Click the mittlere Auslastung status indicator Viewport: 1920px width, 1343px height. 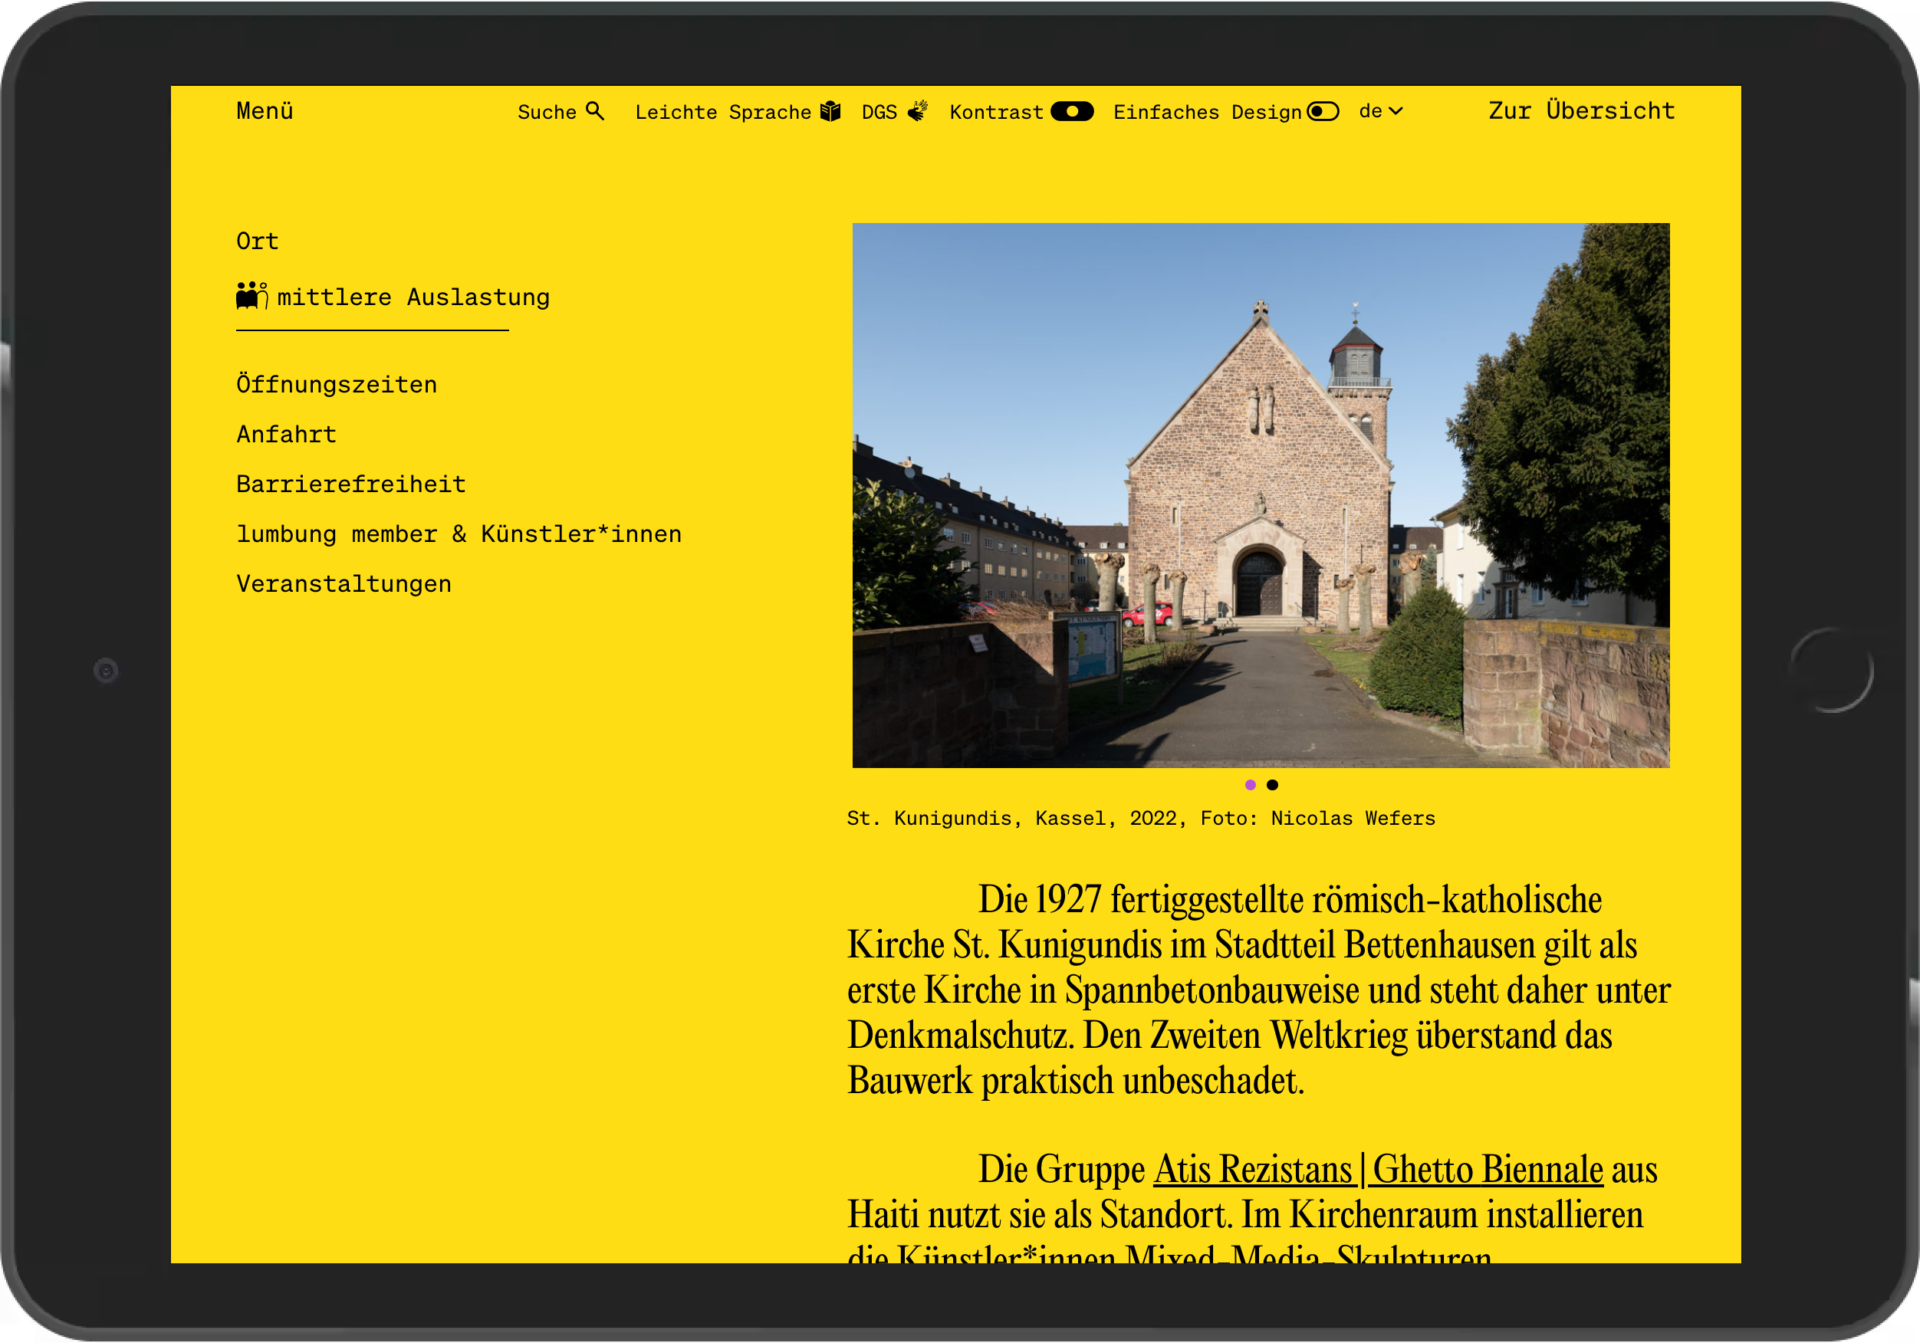tap(413, 296)
